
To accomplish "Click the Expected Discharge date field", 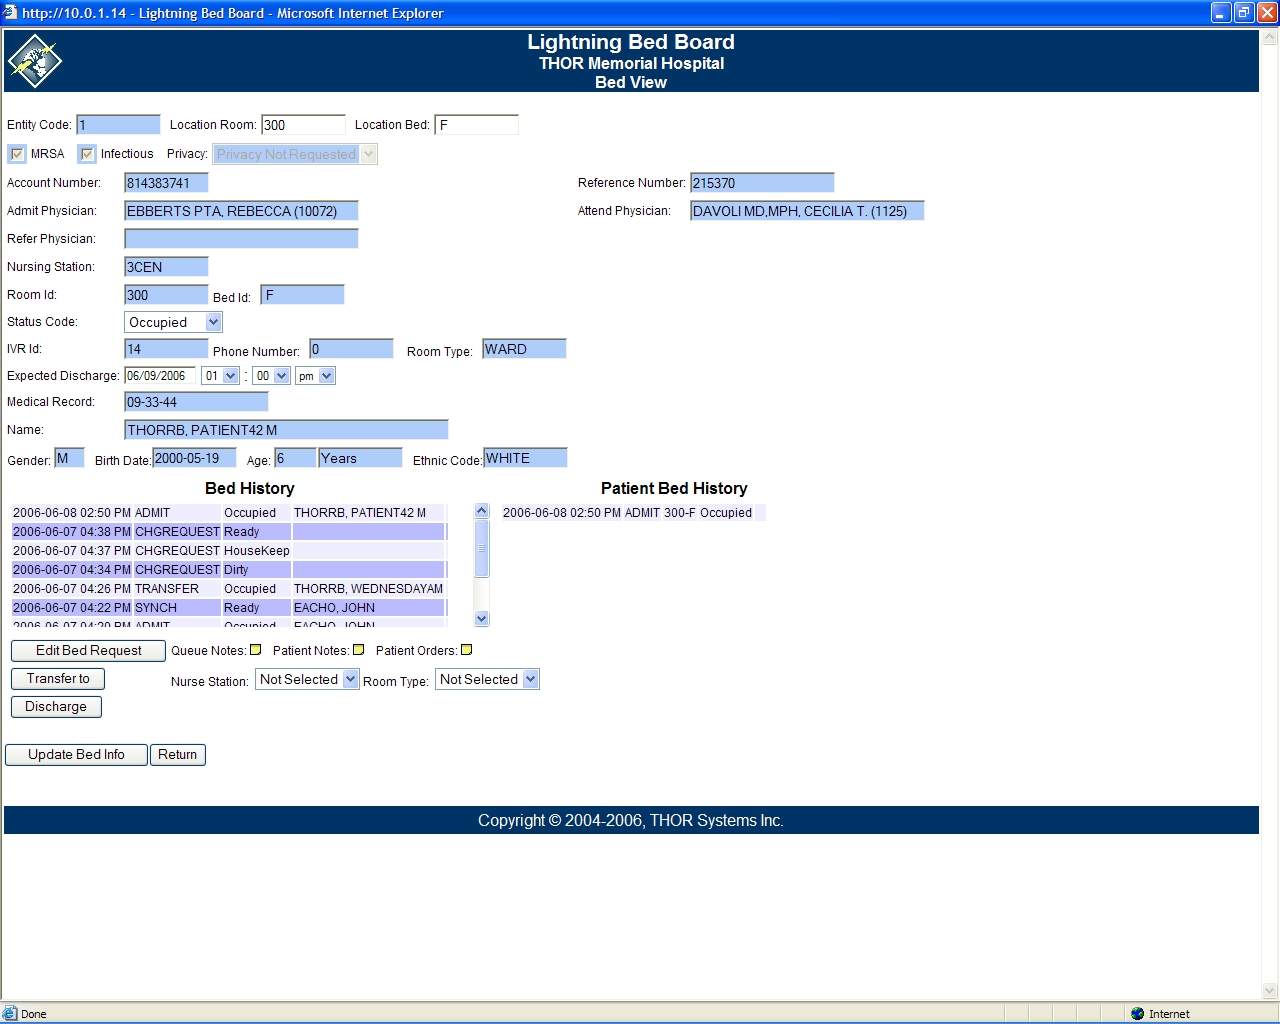I will (x=160, y=376).
